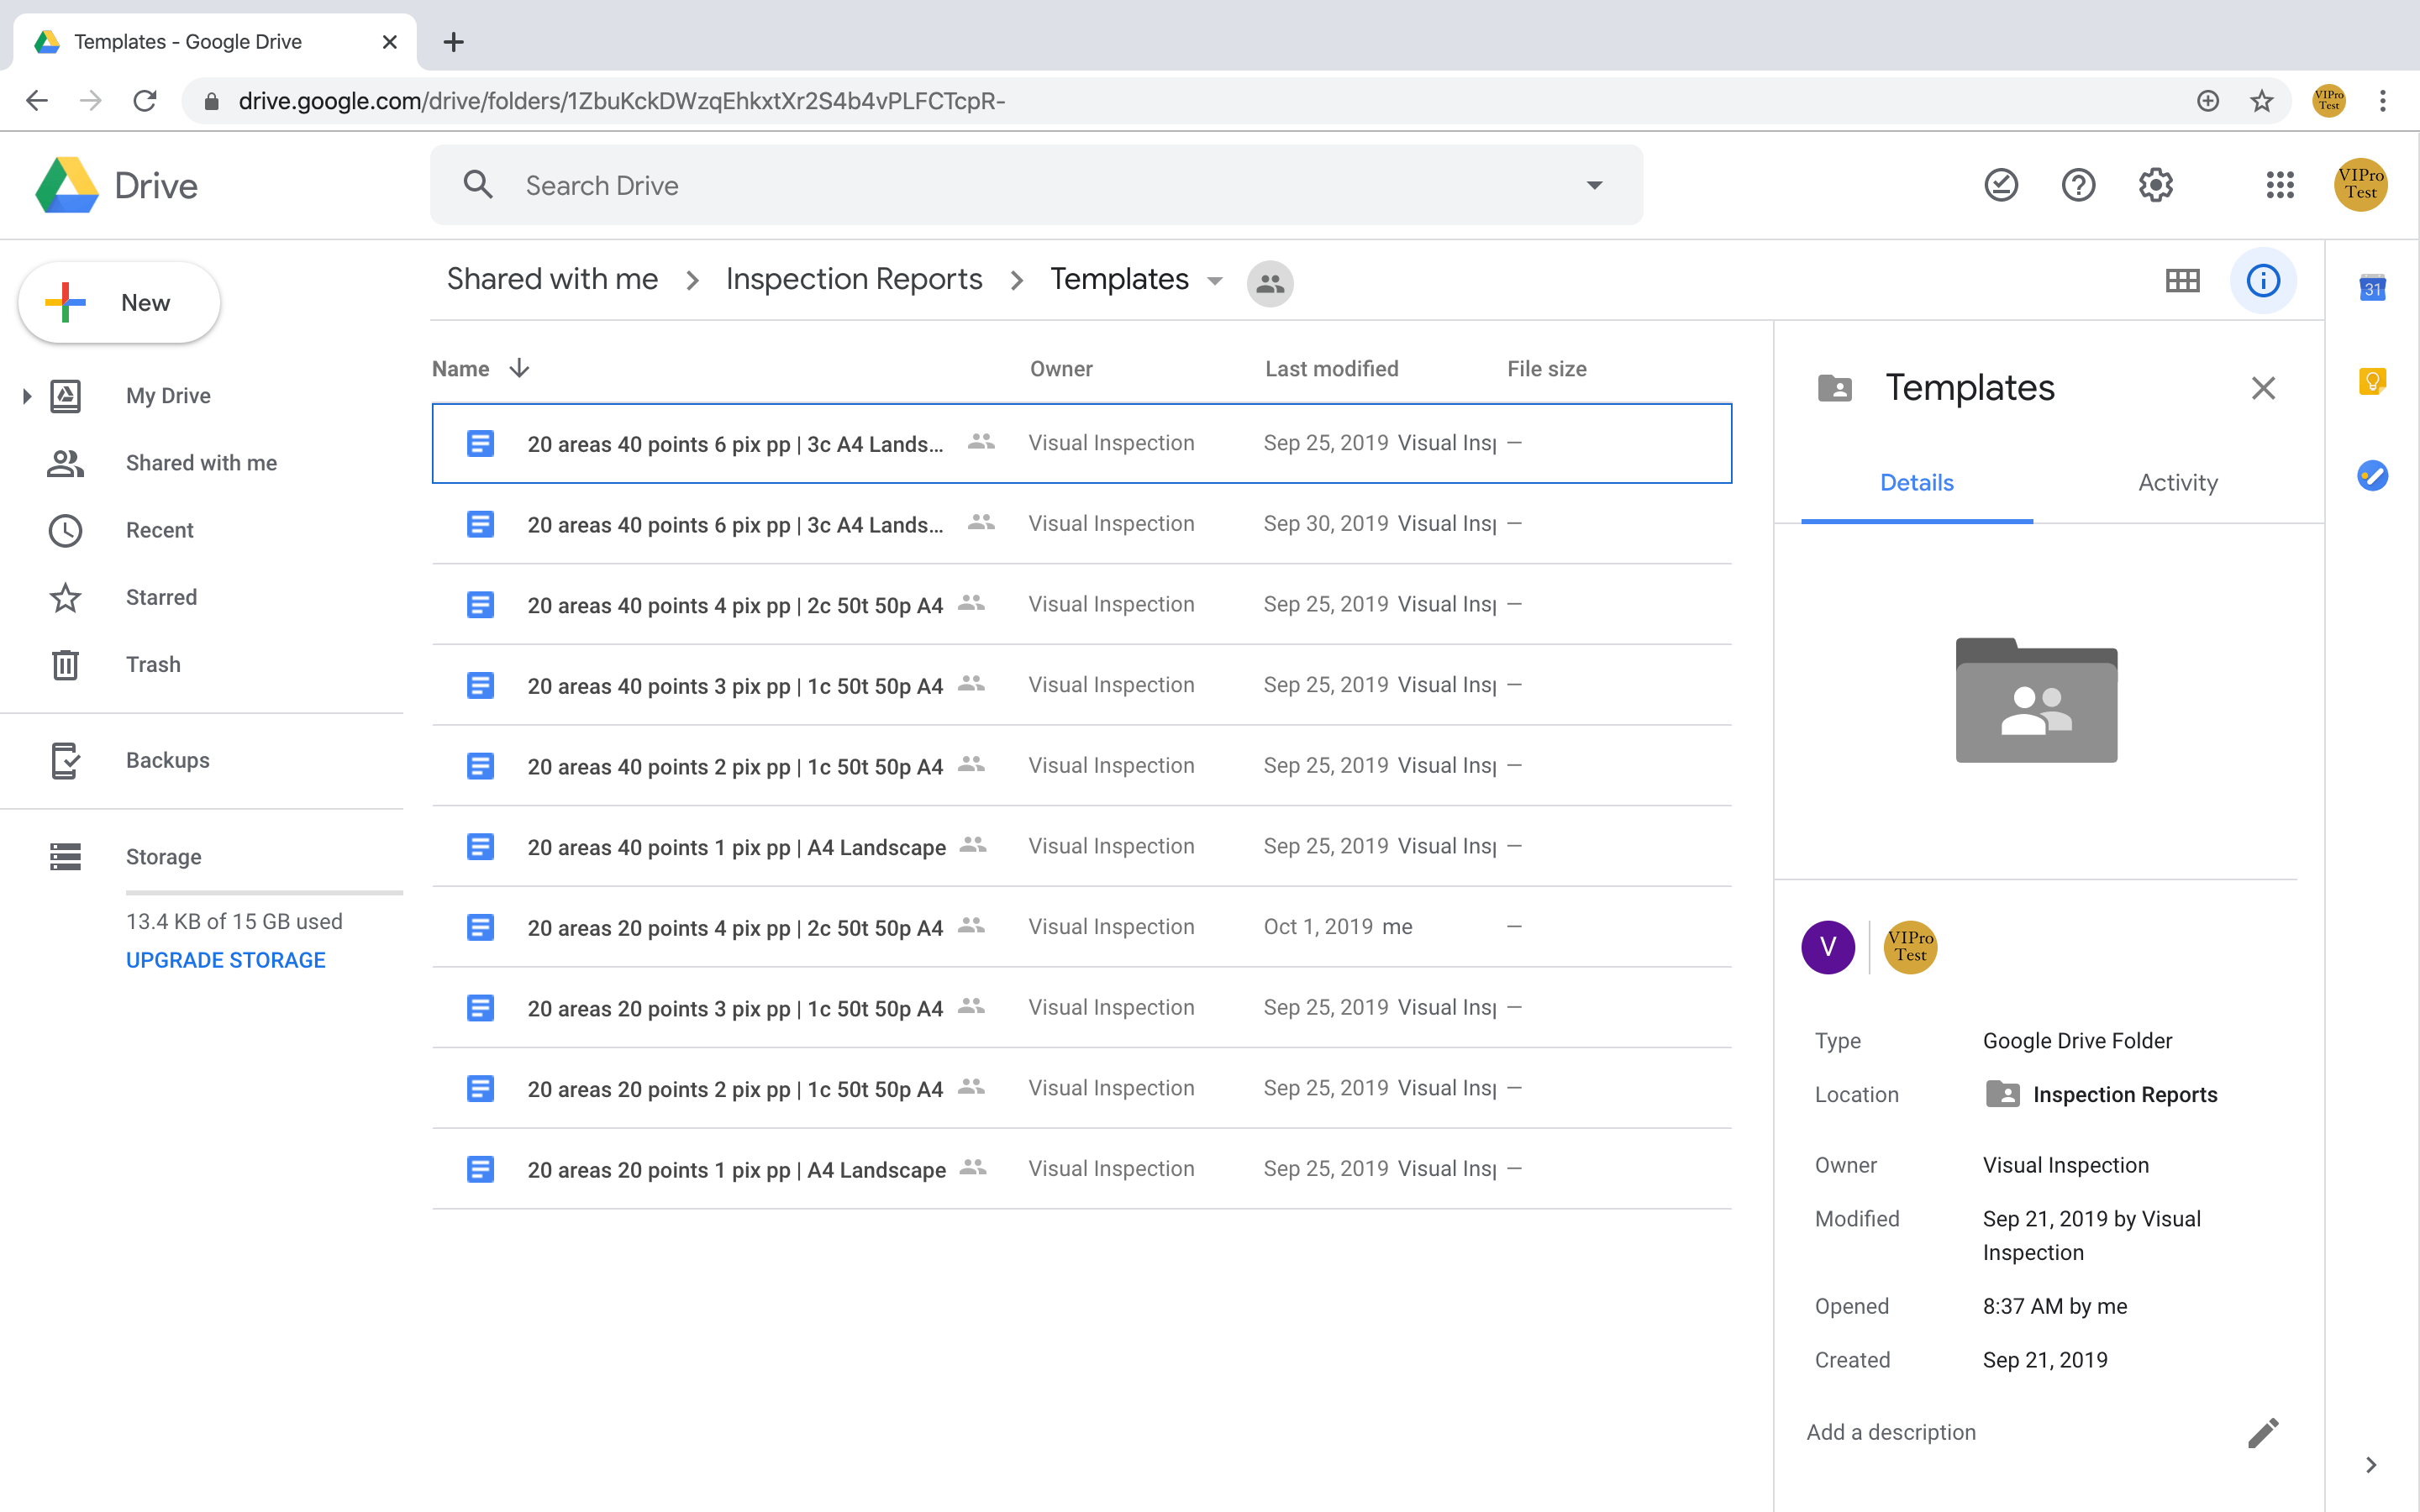This screenshot has height=1512, width=2420.
Task: Switch to grid view layout
Action: pos(2182,281)
